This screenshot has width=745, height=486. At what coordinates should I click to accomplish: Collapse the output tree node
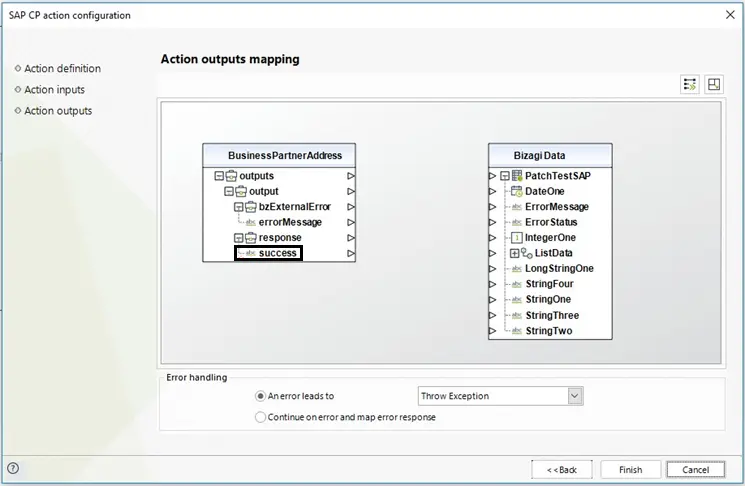[x=229, y=191]
